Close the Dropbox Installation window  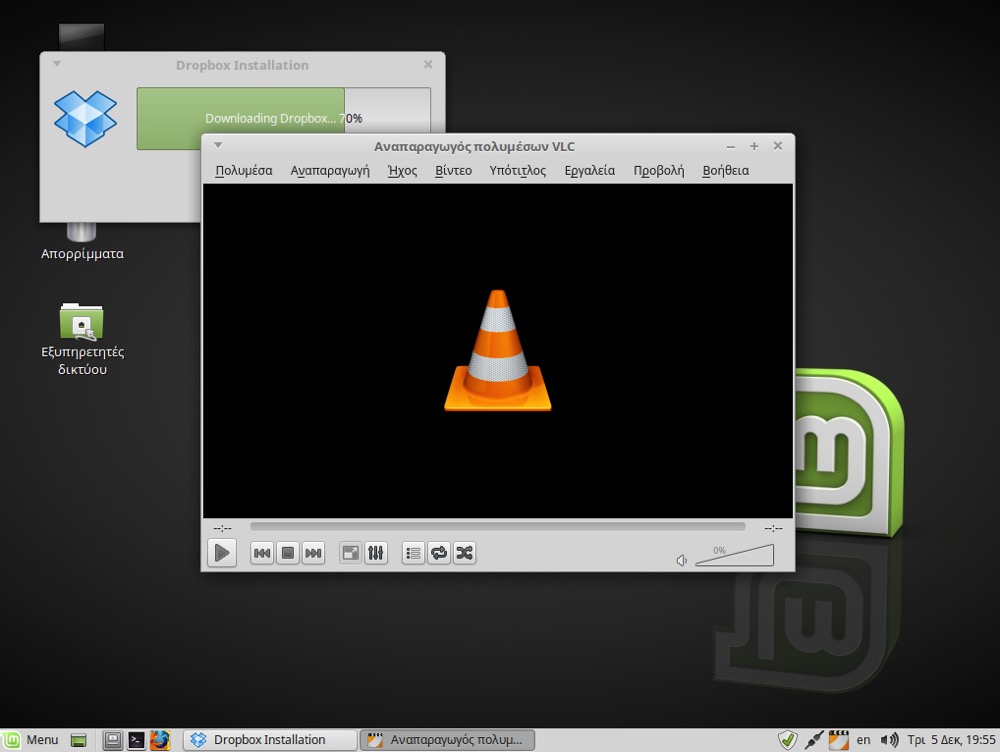click(428, 64)
